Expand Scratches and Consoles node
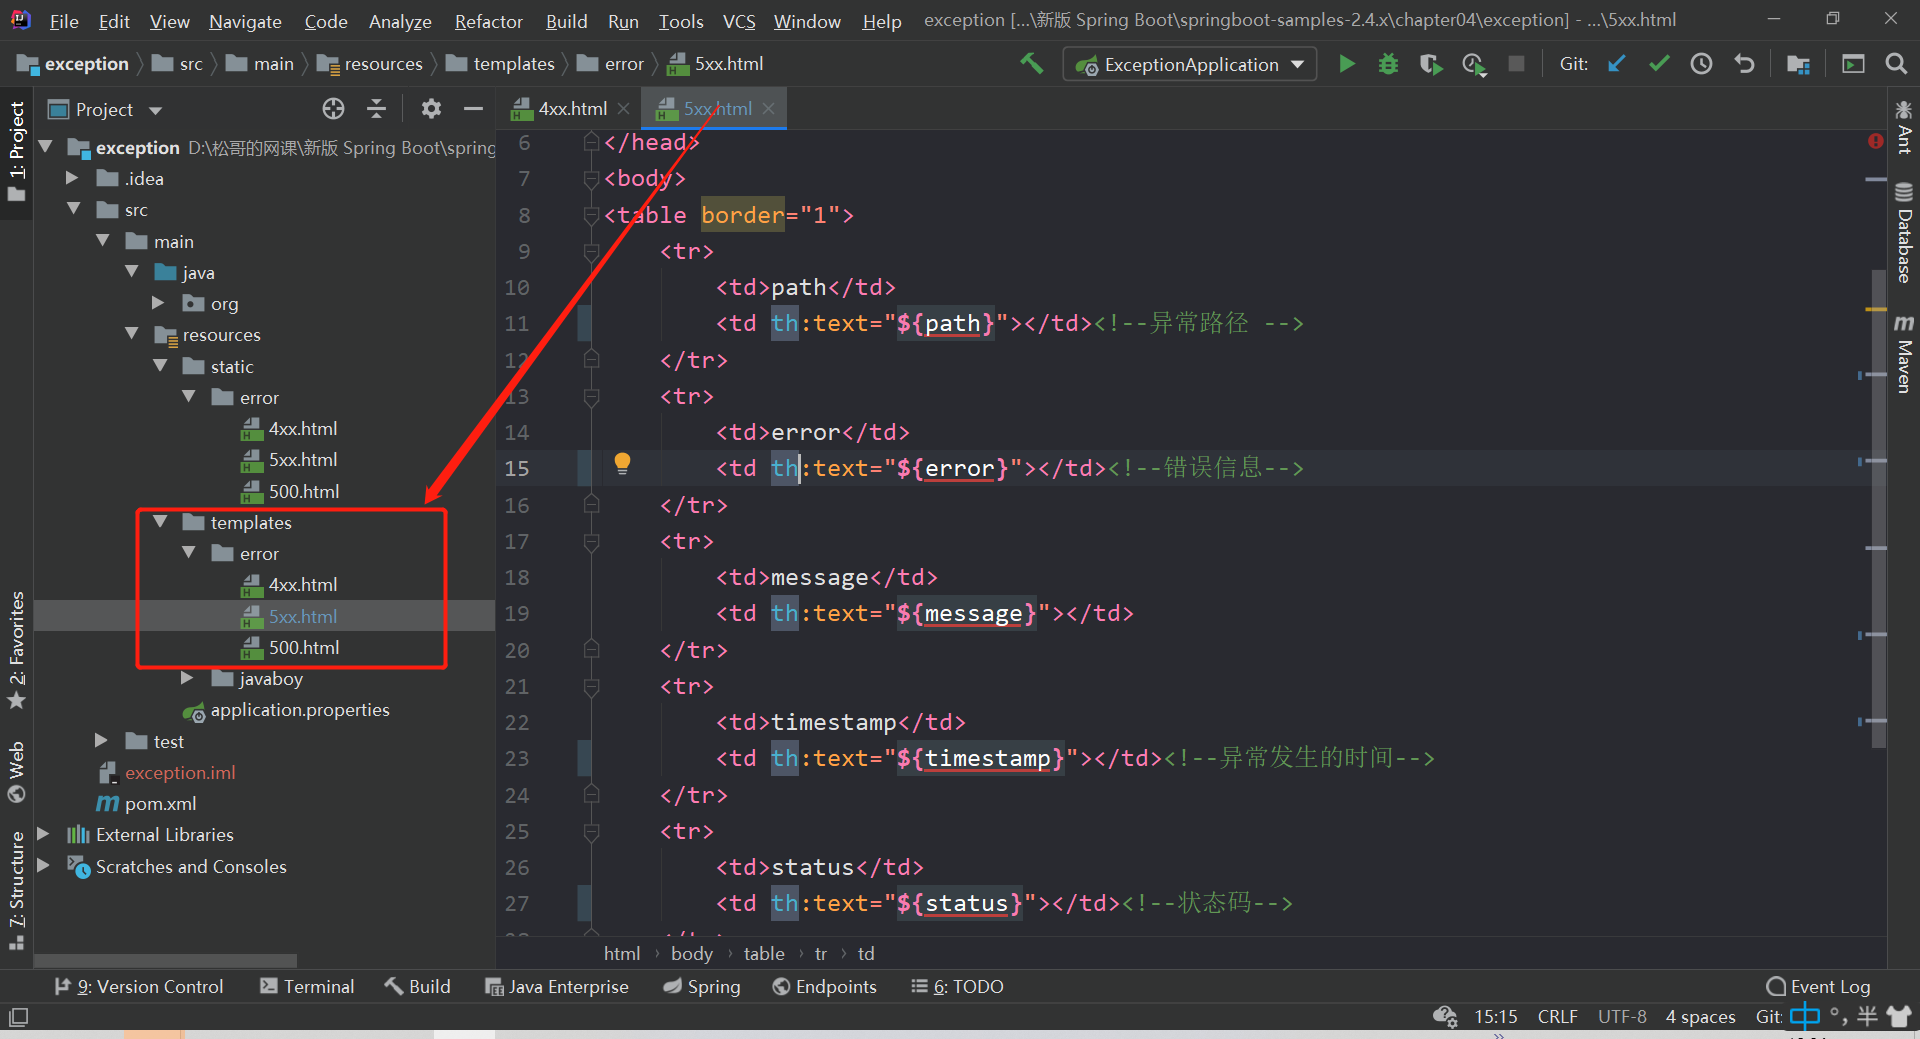 tap(43, 866)
